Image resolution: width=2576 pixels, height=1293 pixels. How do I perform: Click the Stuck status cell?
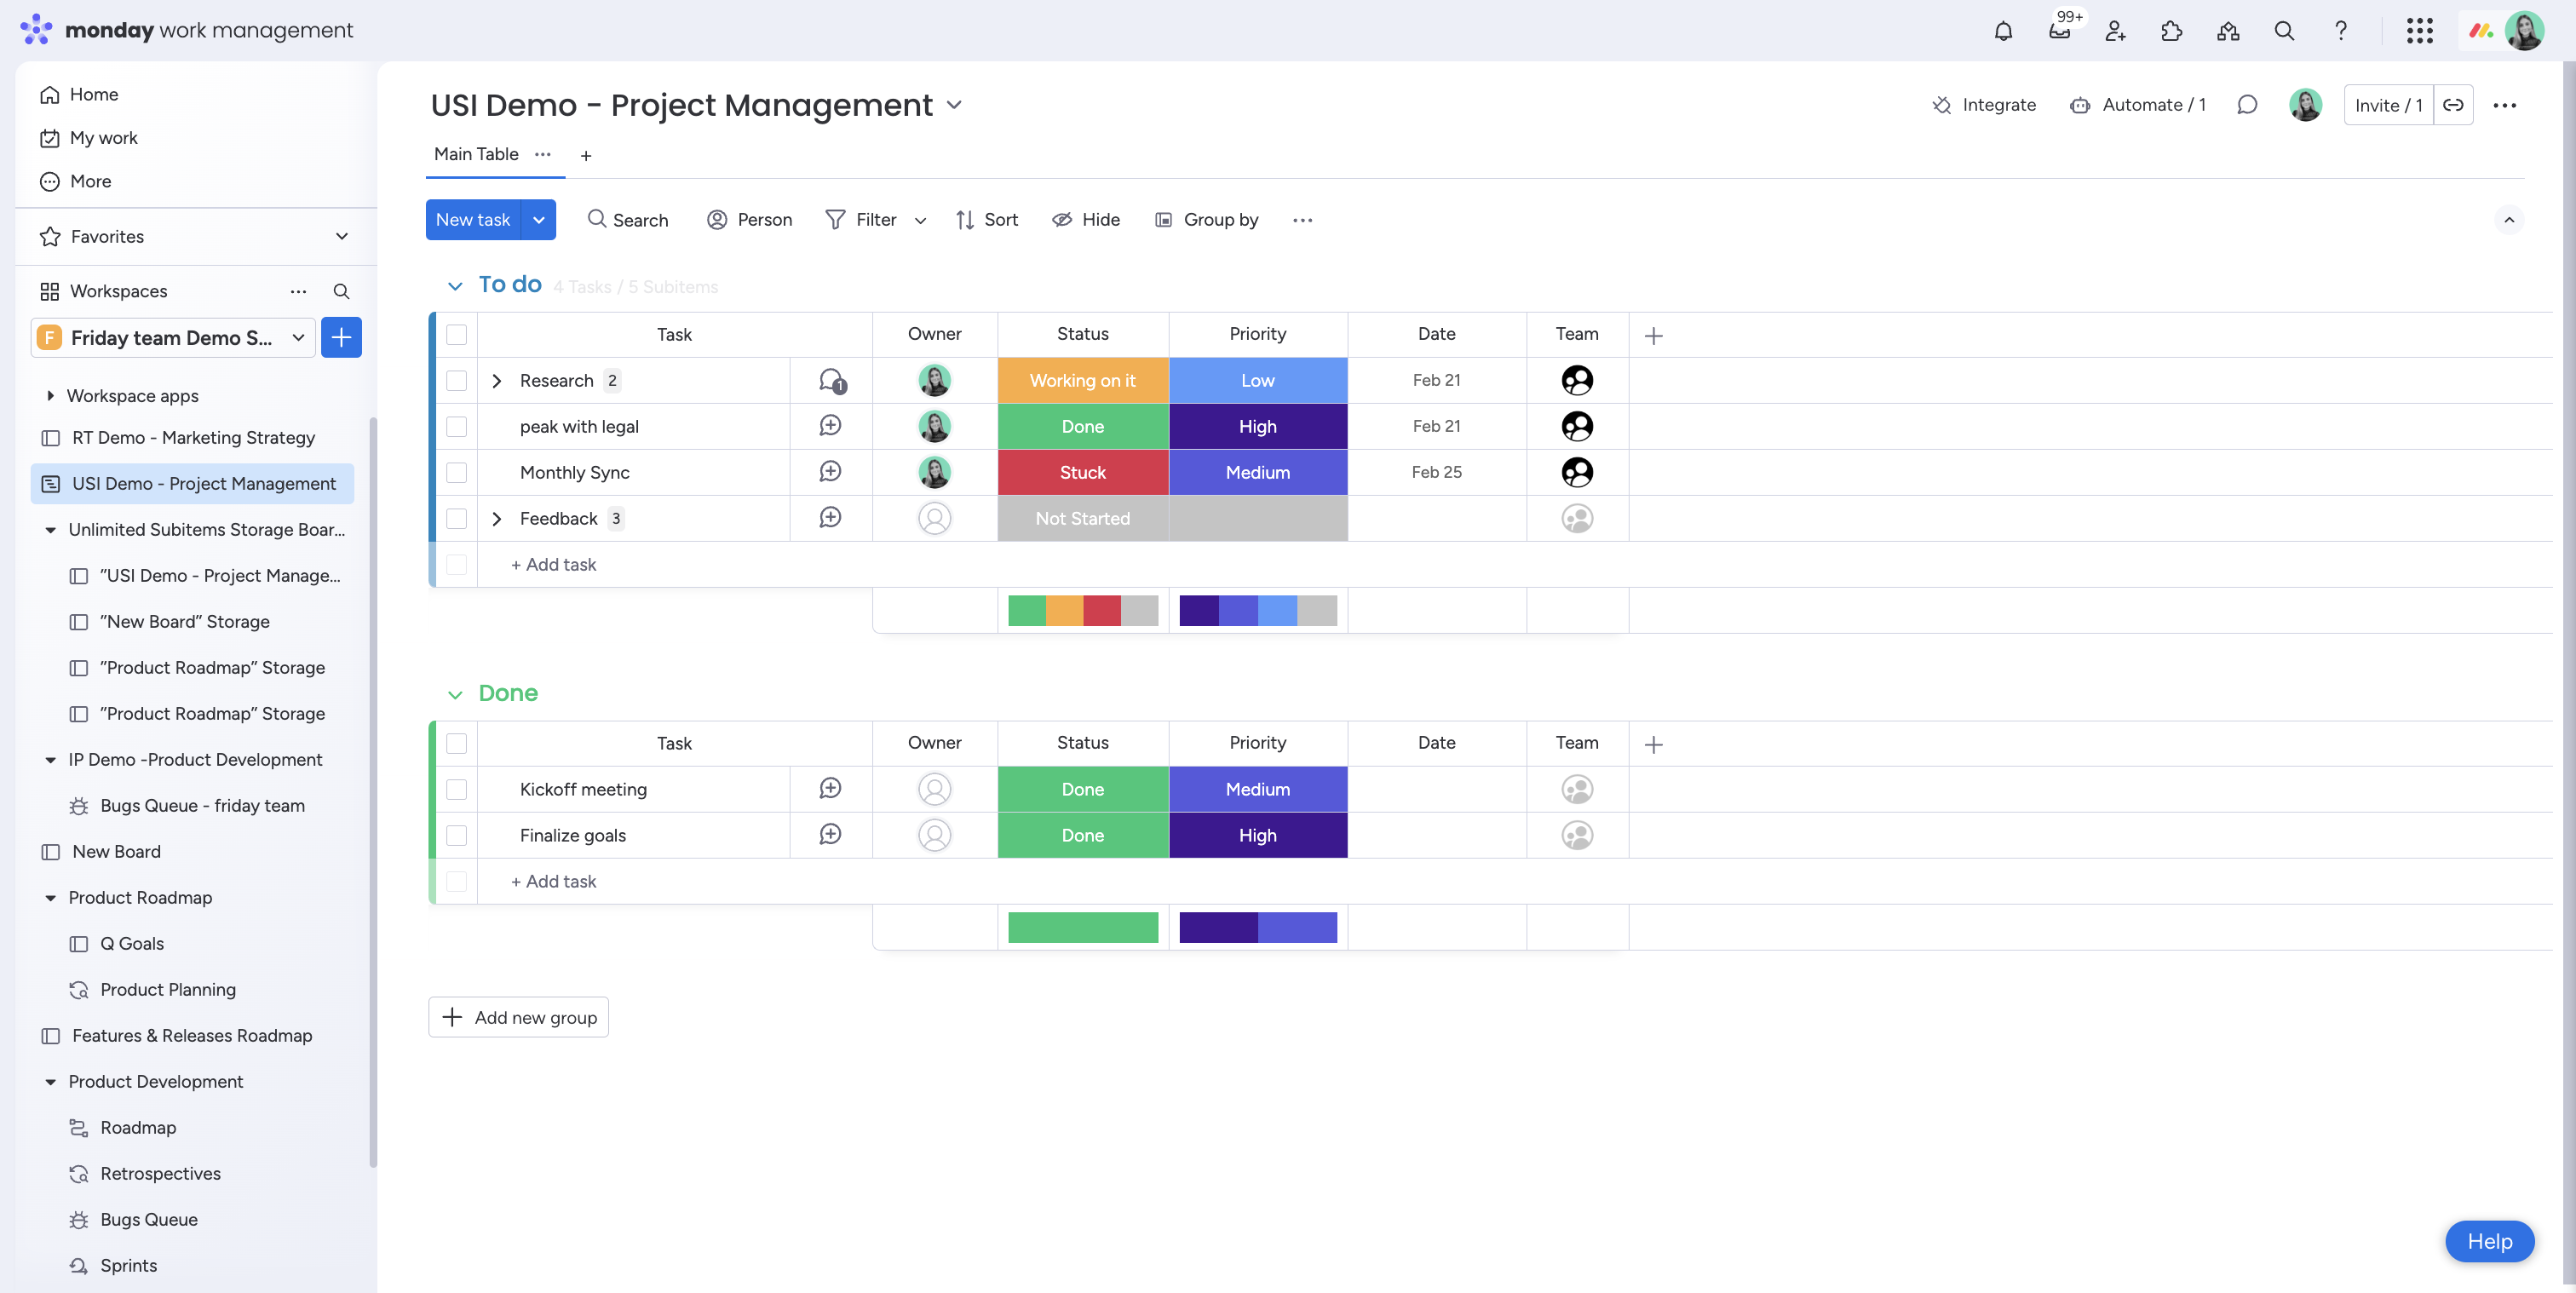point(1082,473)
